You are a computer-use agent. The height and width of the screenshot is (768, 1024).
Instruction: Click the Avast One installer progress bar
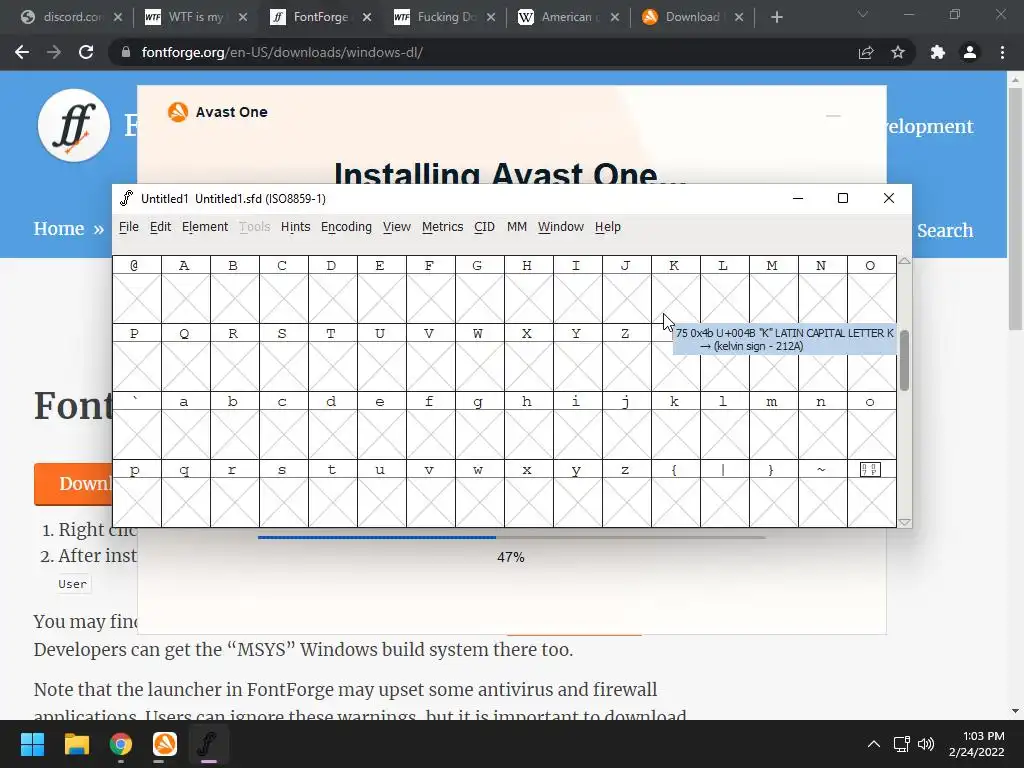[511, 537]
